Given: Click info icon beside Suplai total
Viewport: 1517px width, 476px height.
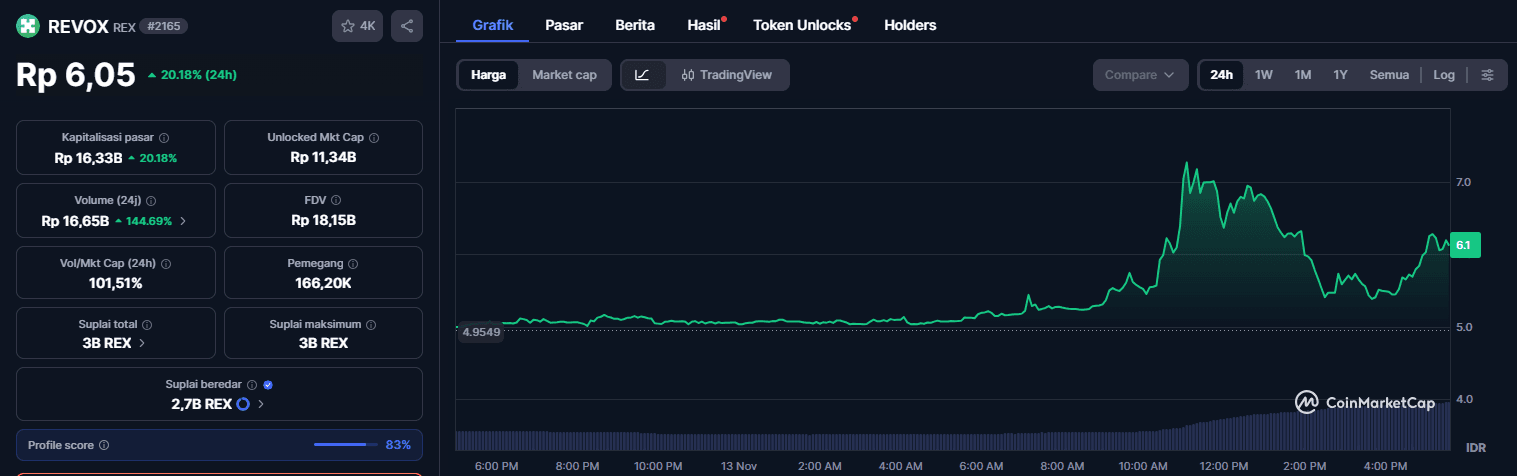Looking at the screenshot, I should point(147,325).
